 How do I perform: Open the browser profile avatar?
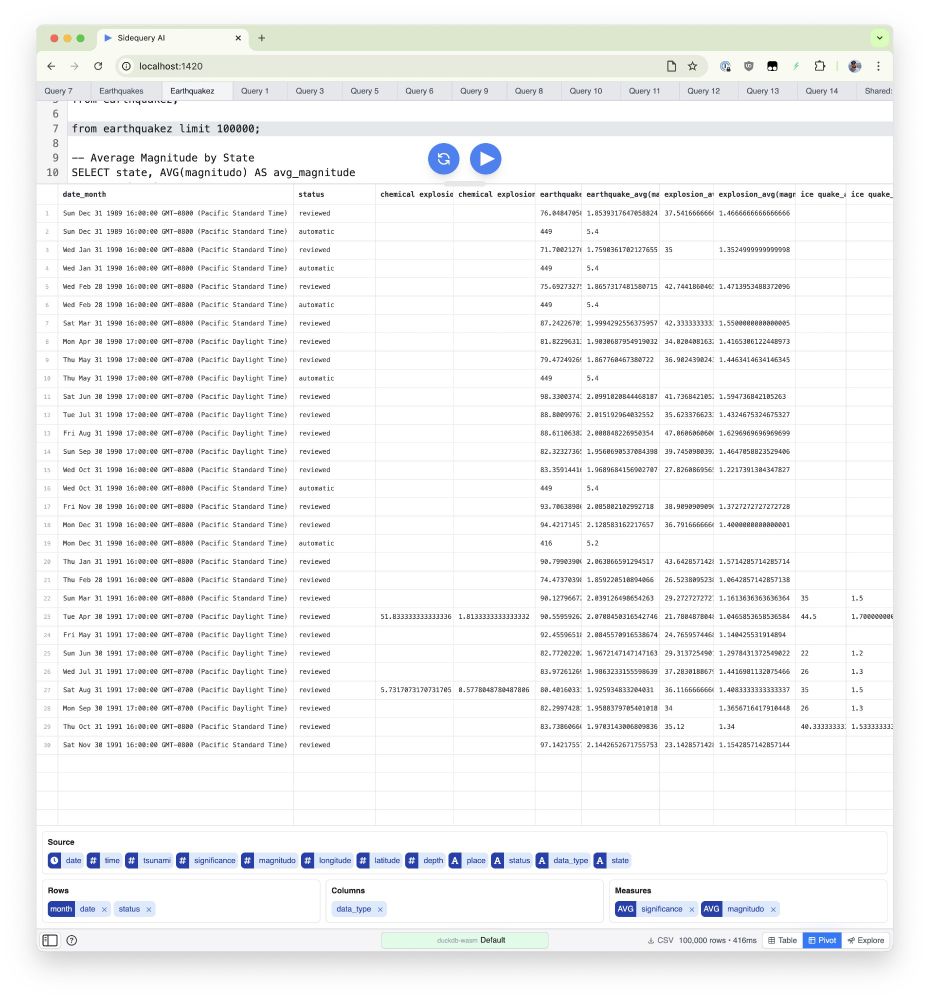pos(855,66)
